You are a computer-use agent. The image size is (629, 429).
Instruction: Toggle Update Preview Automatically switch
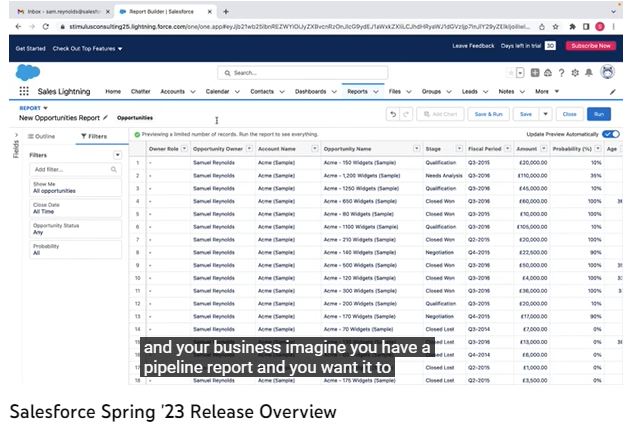(x=611, y=134)
